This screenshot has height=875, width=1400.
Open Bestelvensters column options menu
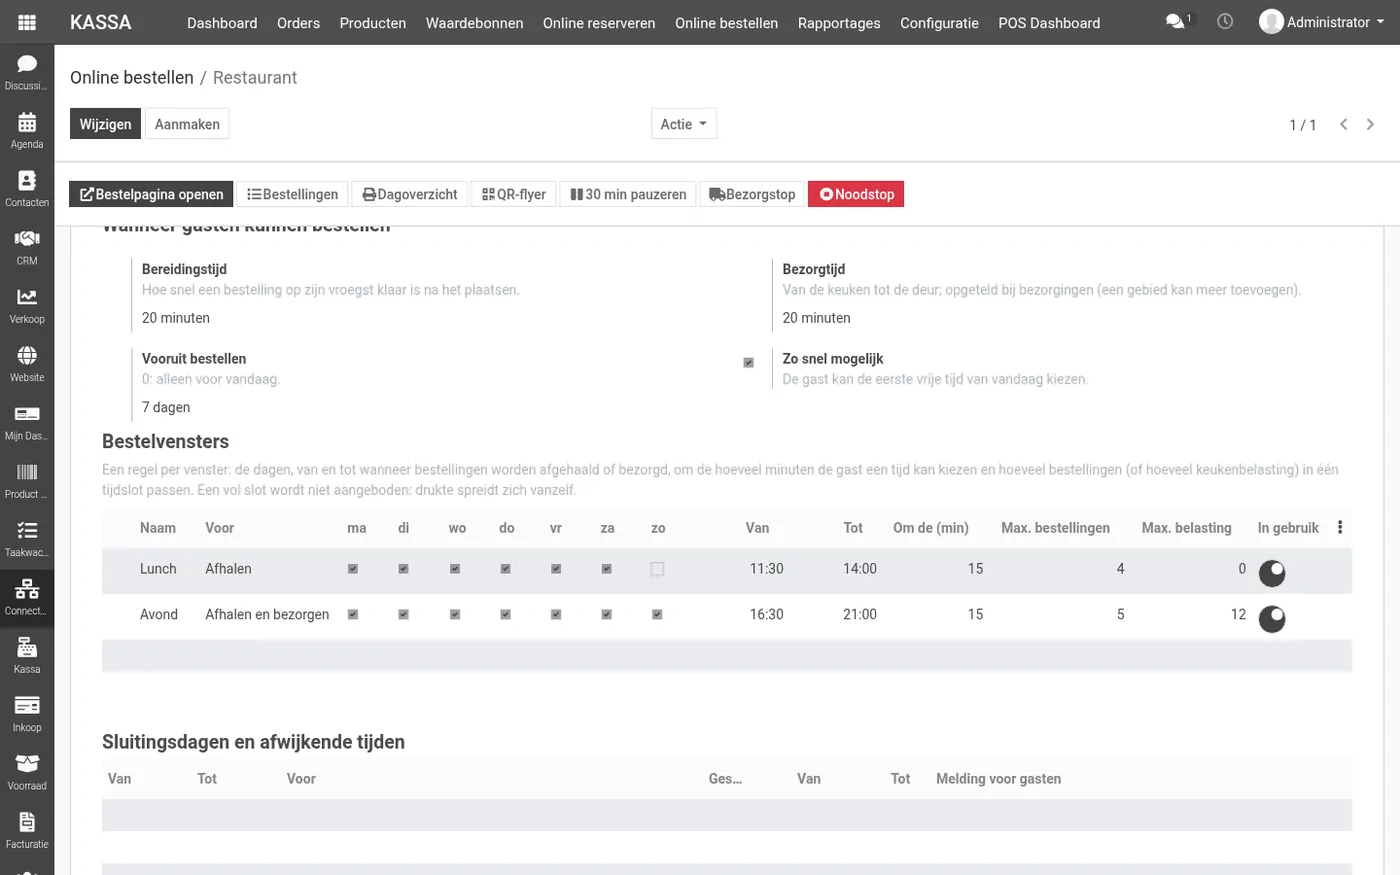(1340, 527)
